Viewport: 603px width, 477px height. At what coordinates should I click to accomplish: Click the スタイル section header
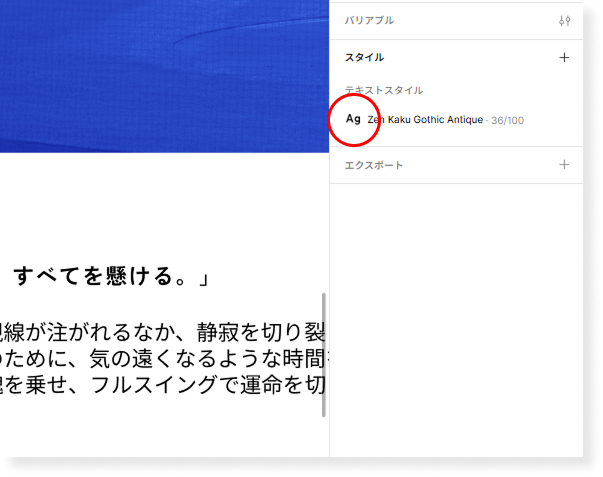[x=364, y=57]
